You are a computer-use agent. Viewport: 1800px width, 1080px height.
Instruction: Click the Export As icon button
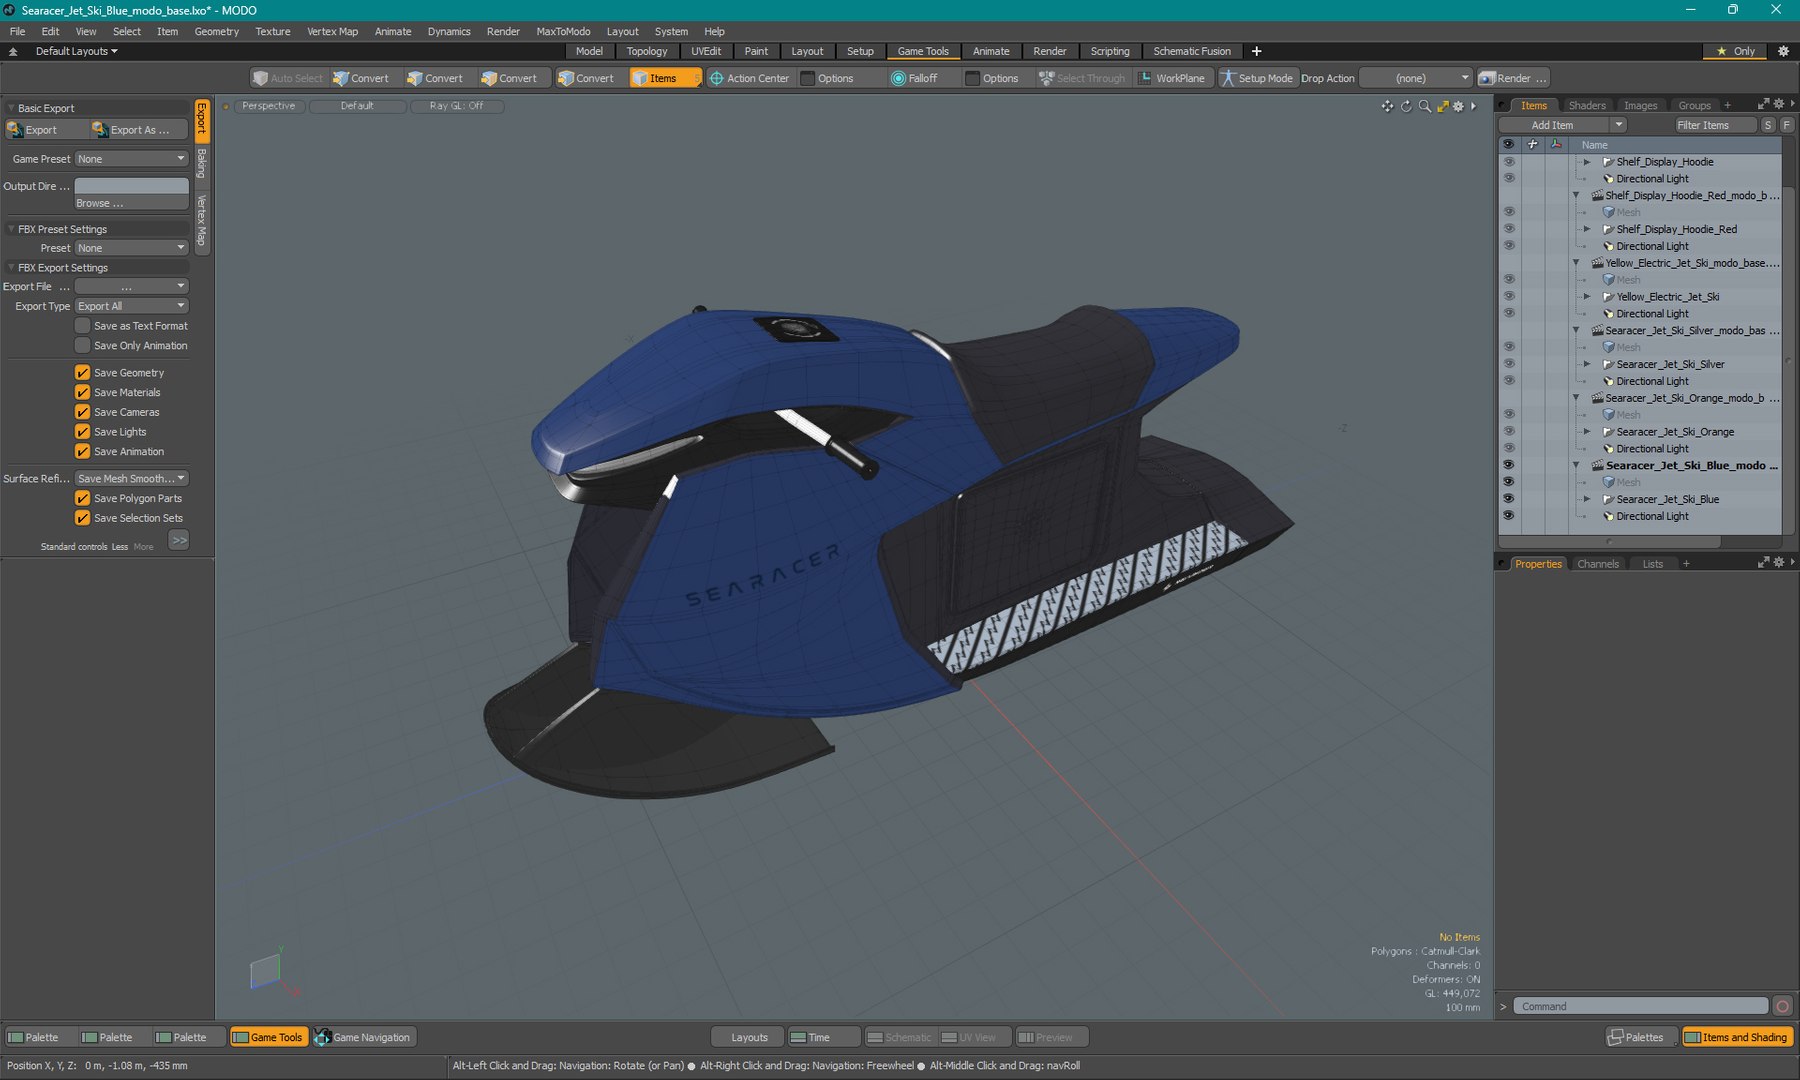pos(100,130)
